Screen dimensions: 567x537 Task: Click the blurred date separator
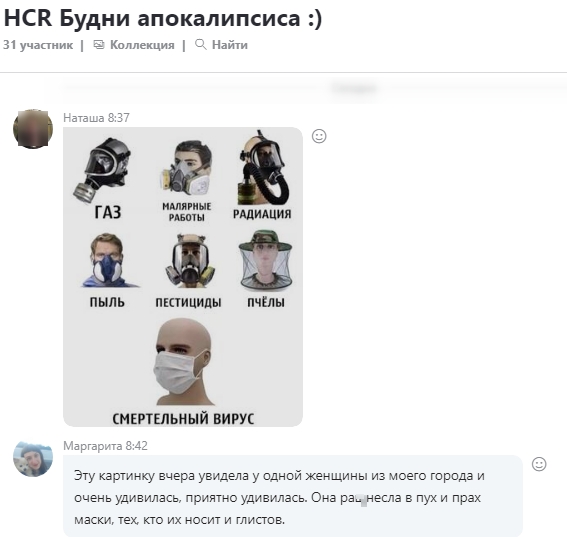coord(354,88)
